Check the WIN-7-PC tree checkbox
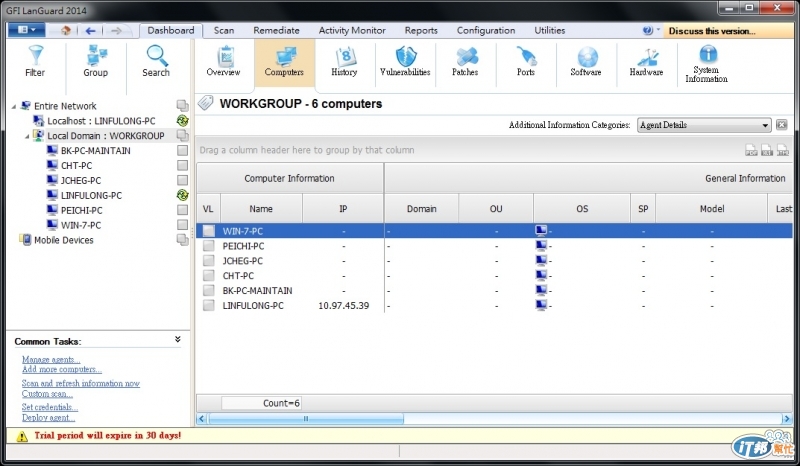The width and height of the screenshot is (800, 466). 182,225
